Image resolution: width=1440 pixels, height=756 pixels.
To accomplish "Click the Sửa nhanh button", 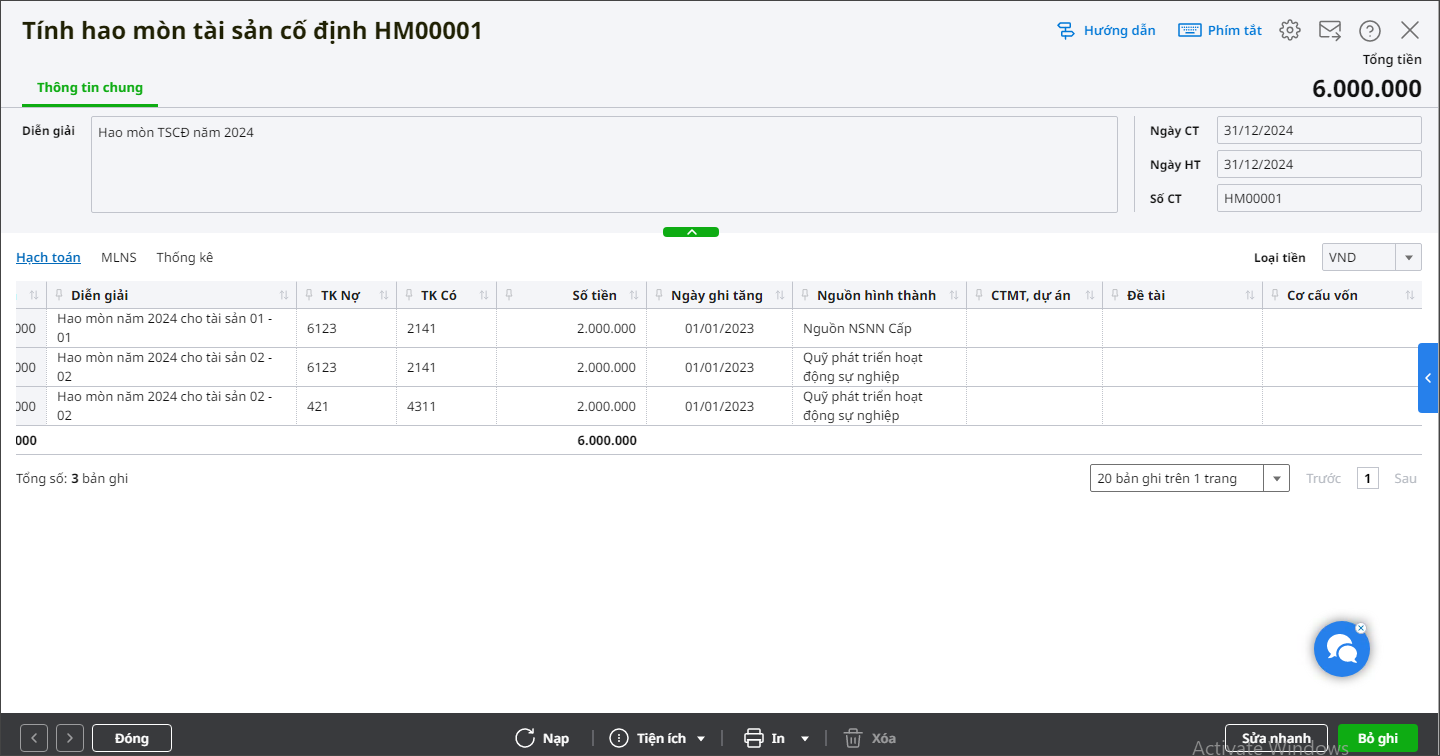I will (1276, 738).
